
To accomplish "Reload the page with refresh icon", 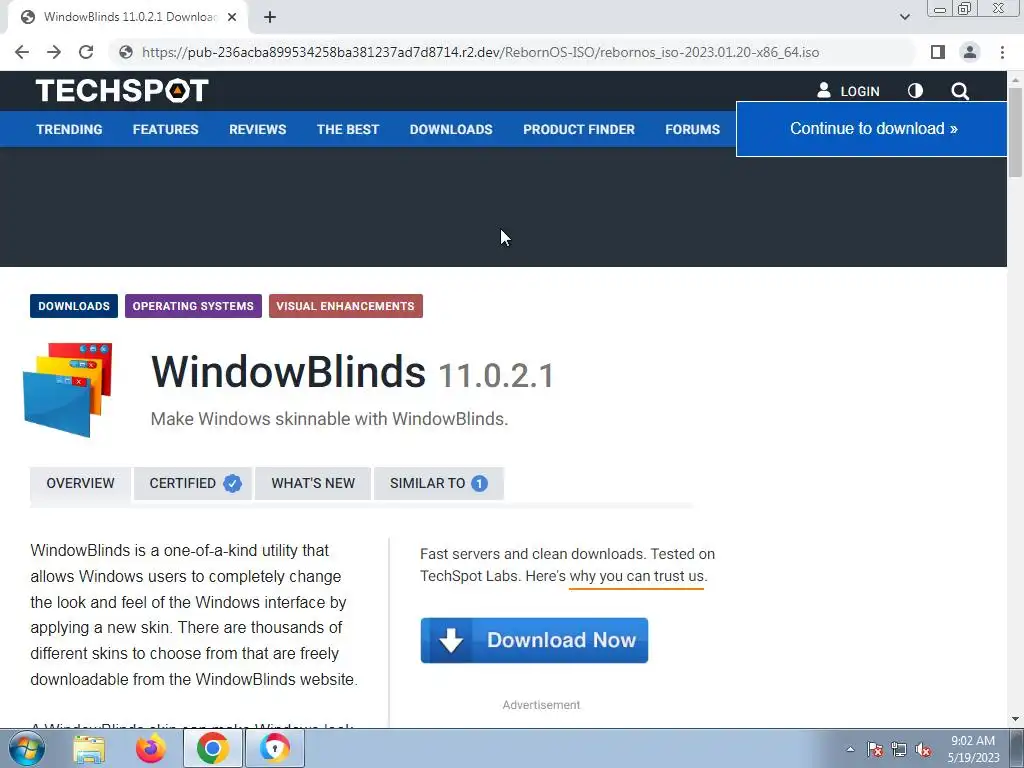I will click(86, 52).
